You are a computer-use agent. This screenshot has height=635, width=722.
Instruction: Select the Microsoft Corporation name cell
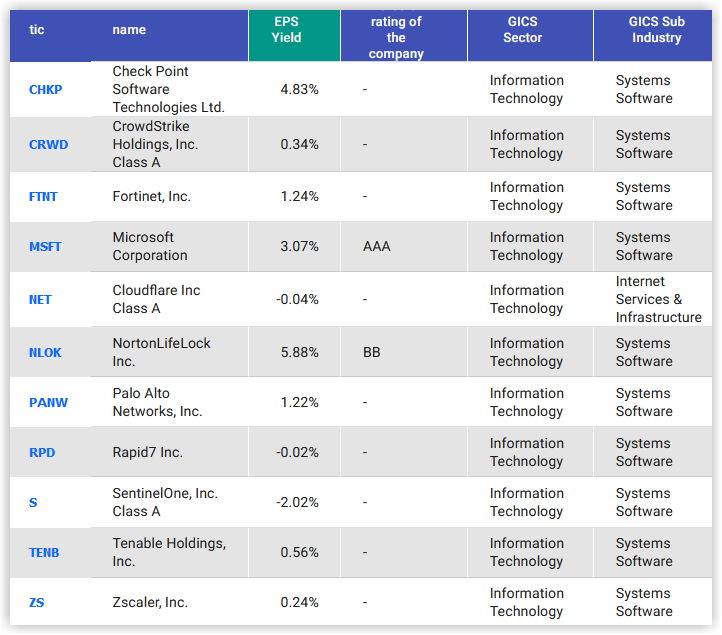click(x=150, y=247)
